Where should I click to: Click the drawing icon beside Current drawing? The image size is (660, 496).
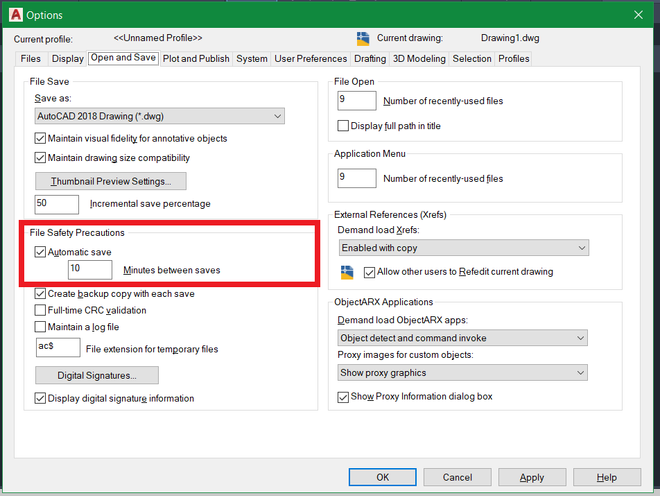tap(363, 38)
